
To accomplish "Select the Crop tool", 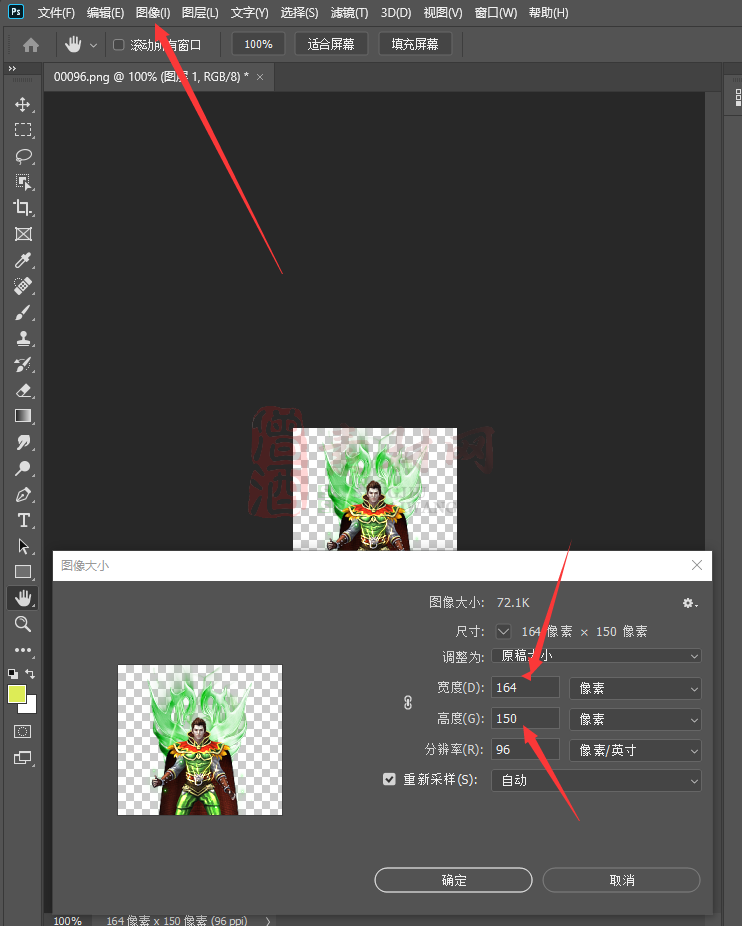I will tap(23, 208).
